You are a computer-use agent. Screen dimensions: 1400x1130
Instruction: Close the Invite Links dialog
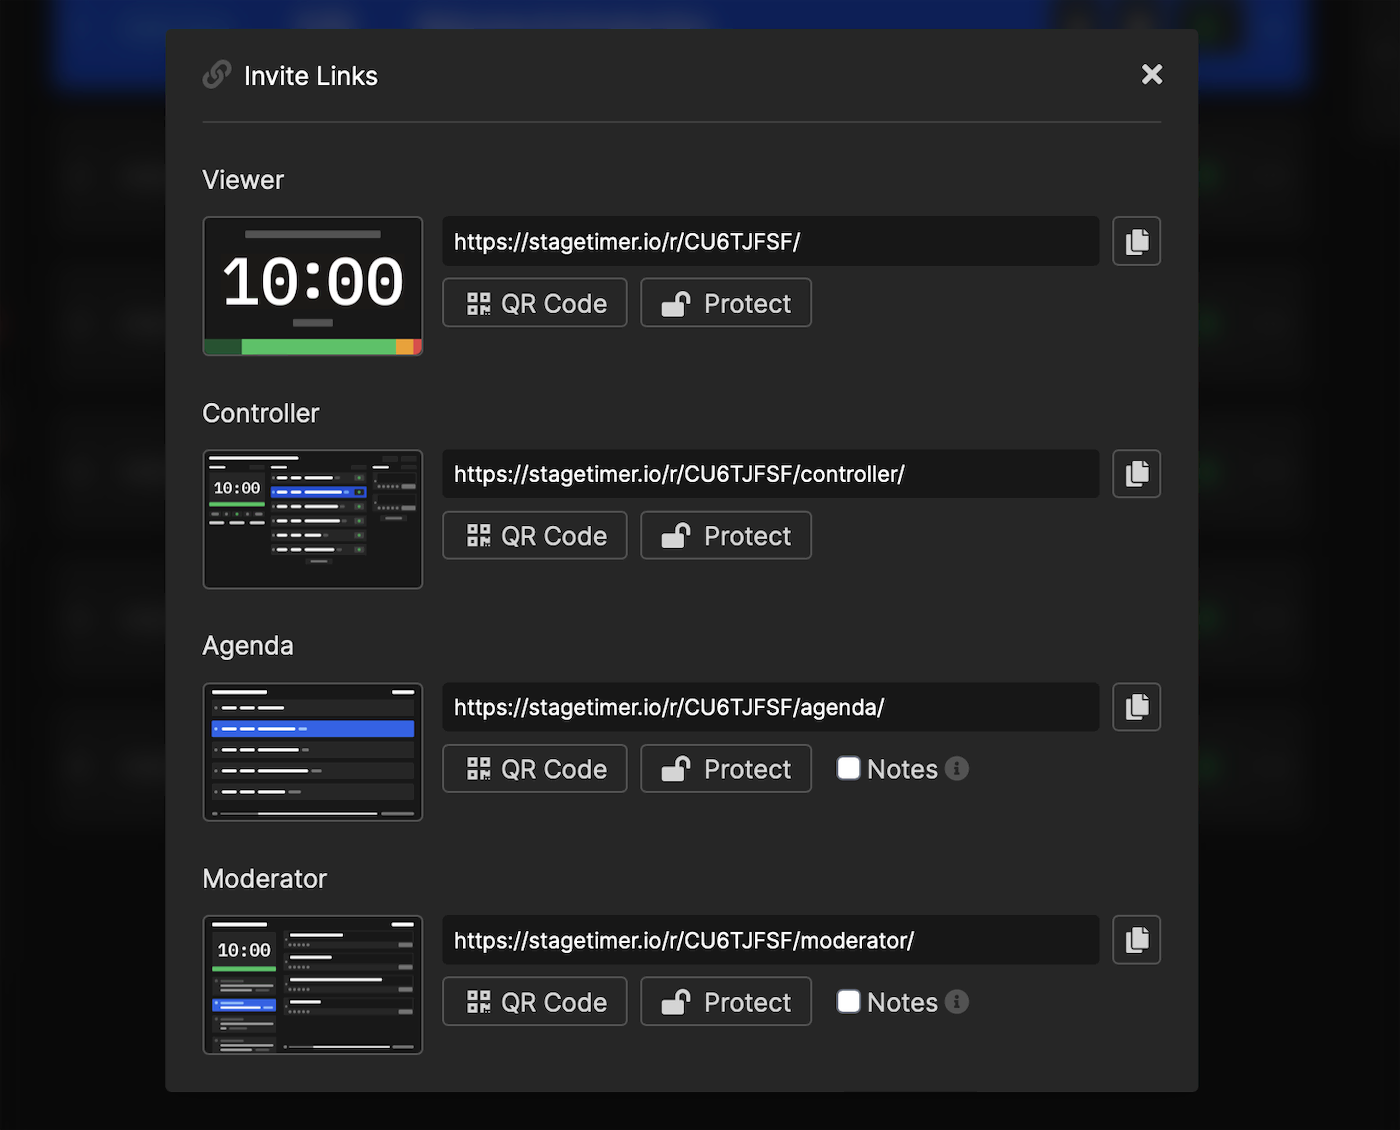(1152, 74)
